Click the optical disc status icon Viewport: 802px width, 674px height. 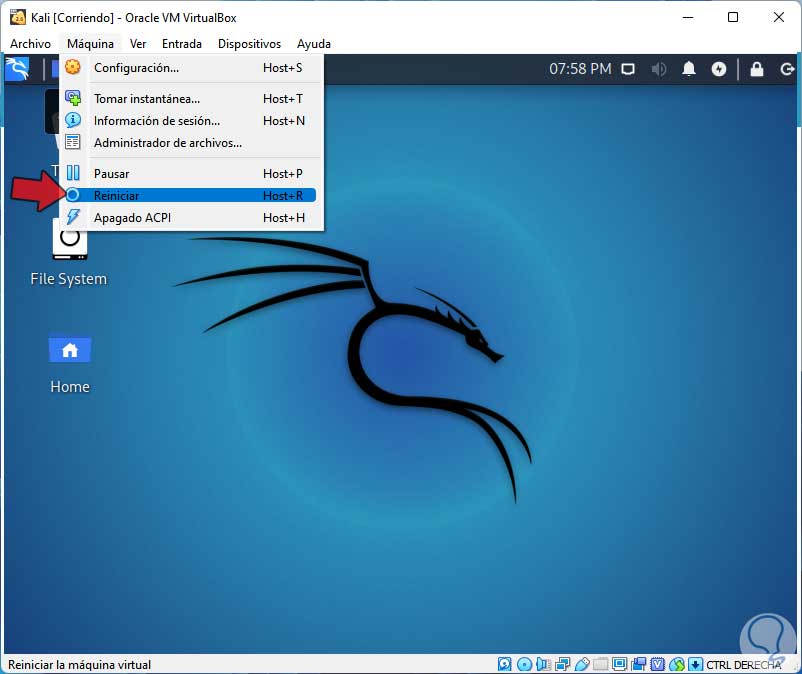[524, 664]
